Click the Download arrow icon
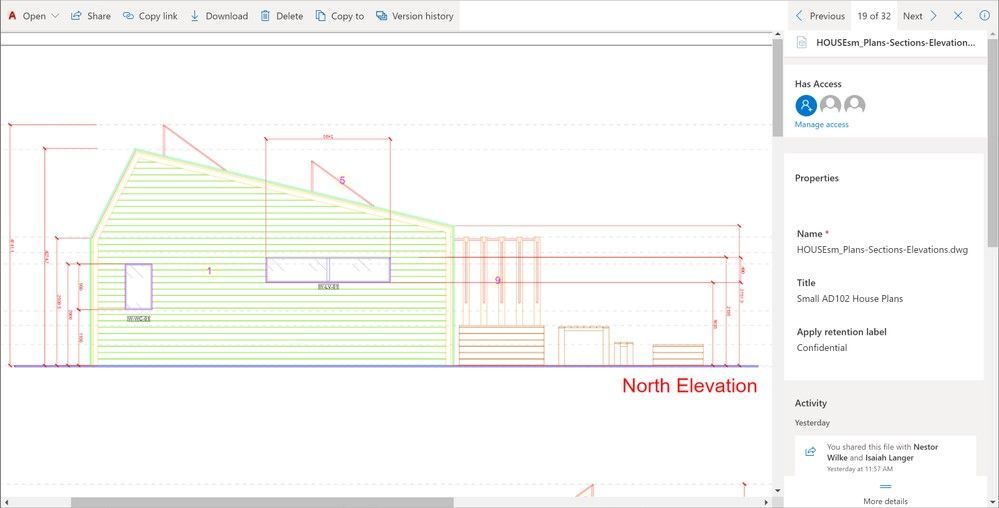Screen dimensions: 999x508 195,16
